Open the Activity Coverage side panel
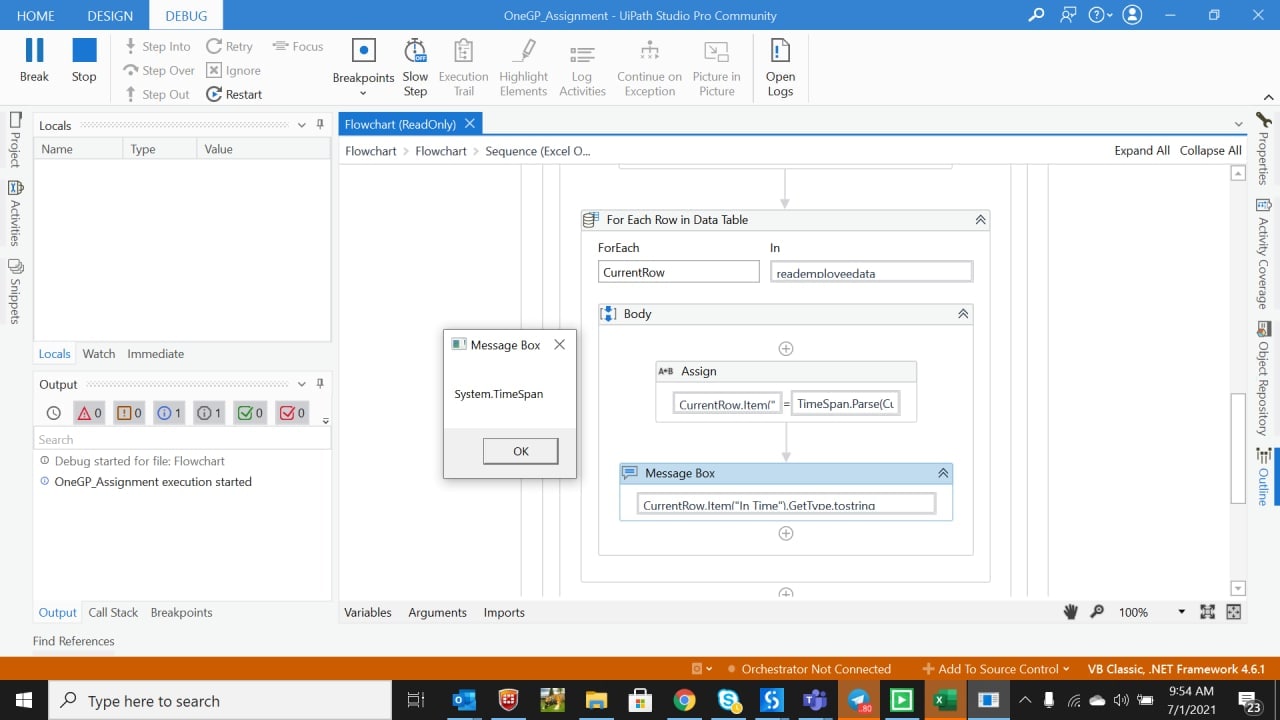The image size is (1280, 720). click(1264, 254)
